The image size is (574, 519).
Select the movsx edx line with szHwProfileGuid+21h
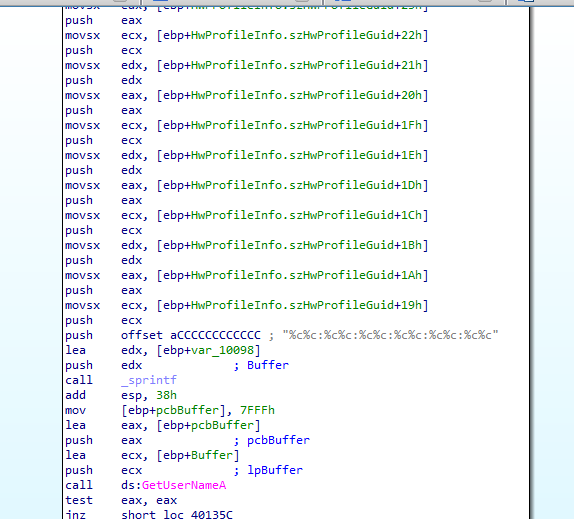[247, 66]
